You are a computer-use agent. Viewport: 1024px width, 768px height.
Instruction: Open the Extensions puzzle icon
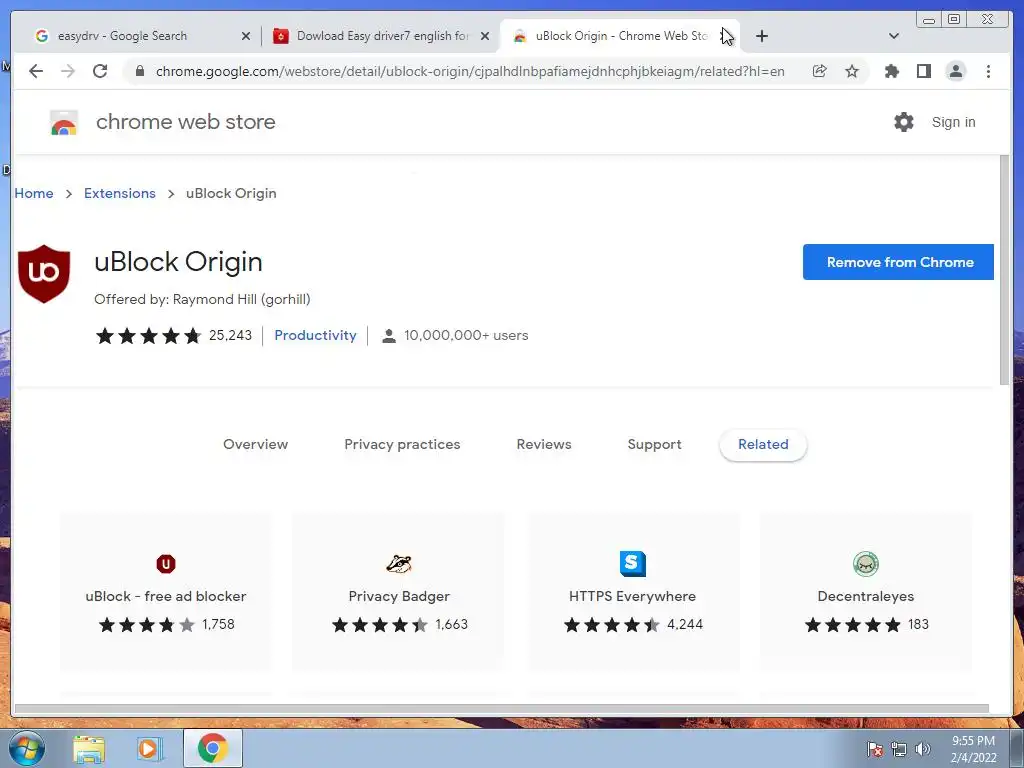click(x=891, y=71)
